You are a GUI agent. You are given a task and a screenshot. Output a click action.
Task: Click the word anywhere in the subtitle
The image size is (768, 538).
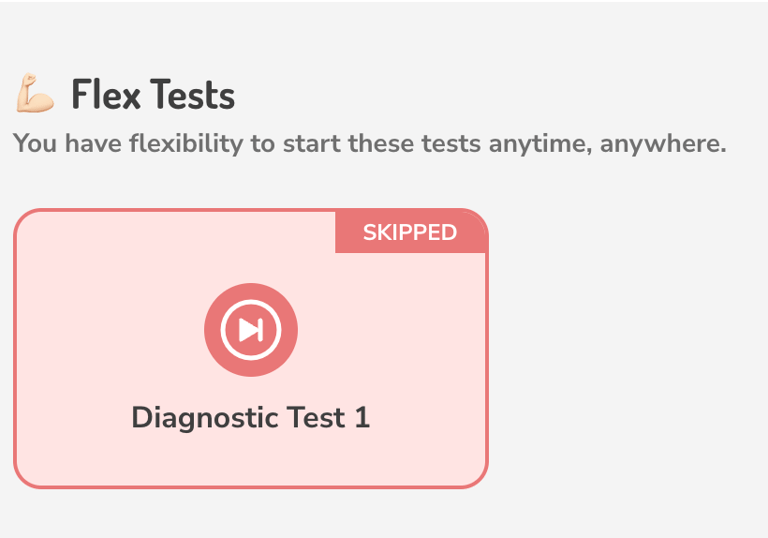(x=663, y=144)
